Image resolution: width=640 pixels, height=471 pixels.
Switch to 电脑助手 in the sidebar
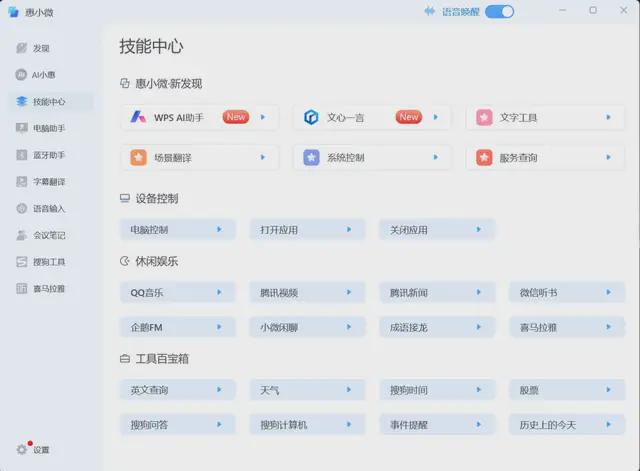pyautogui.click(x=49, y=128)
